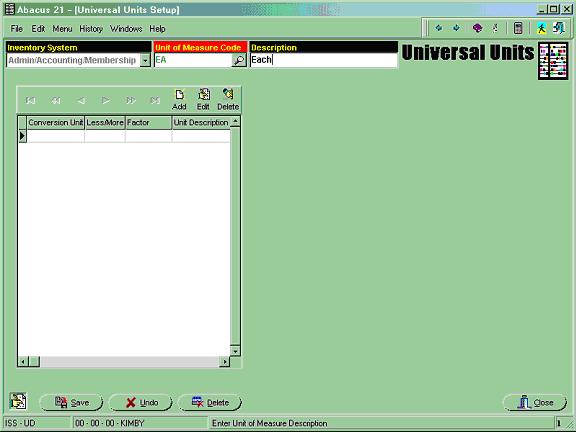The width and height of the screenshot is (576, 432).
Task: Click the grid's vertical scrollbar down arrow
Action: [x=235, y=351]
